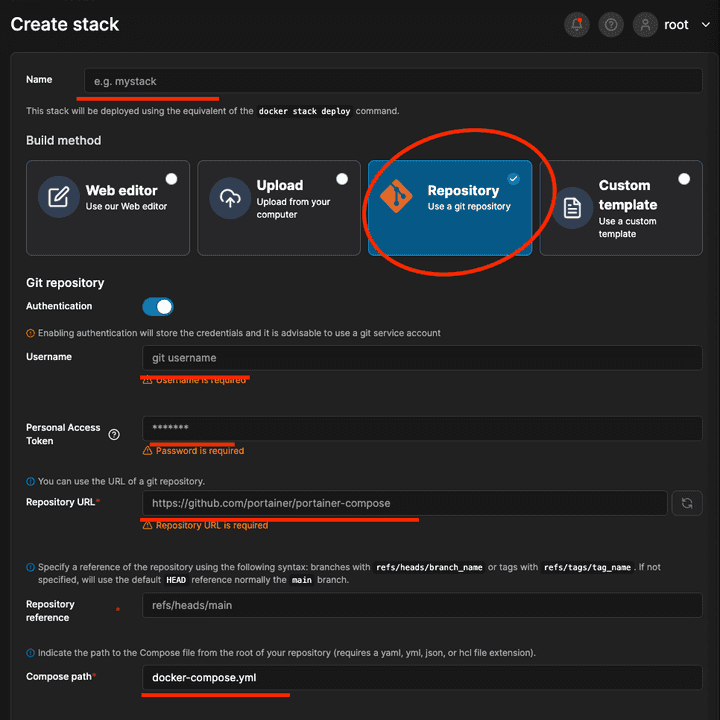The height and width of the screenshot is (720, 720).
Task: Select the Web editor radio button
Action: (172, 179)
